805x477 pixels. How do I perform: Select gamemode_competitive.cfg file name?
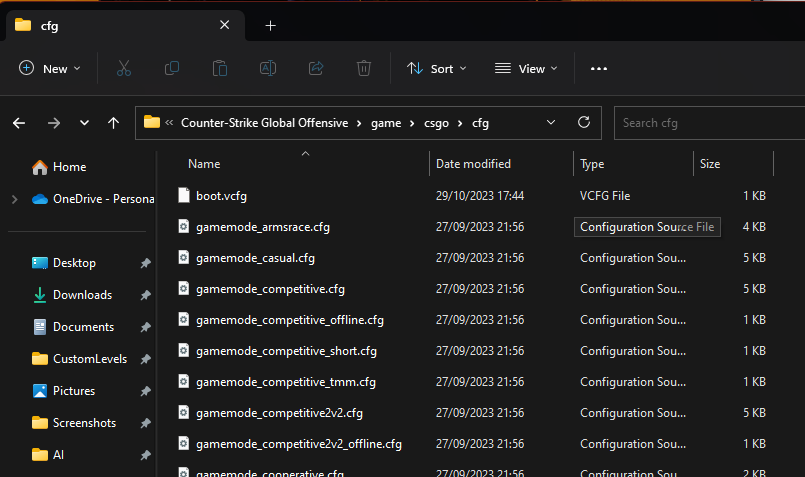pos(270,289)
